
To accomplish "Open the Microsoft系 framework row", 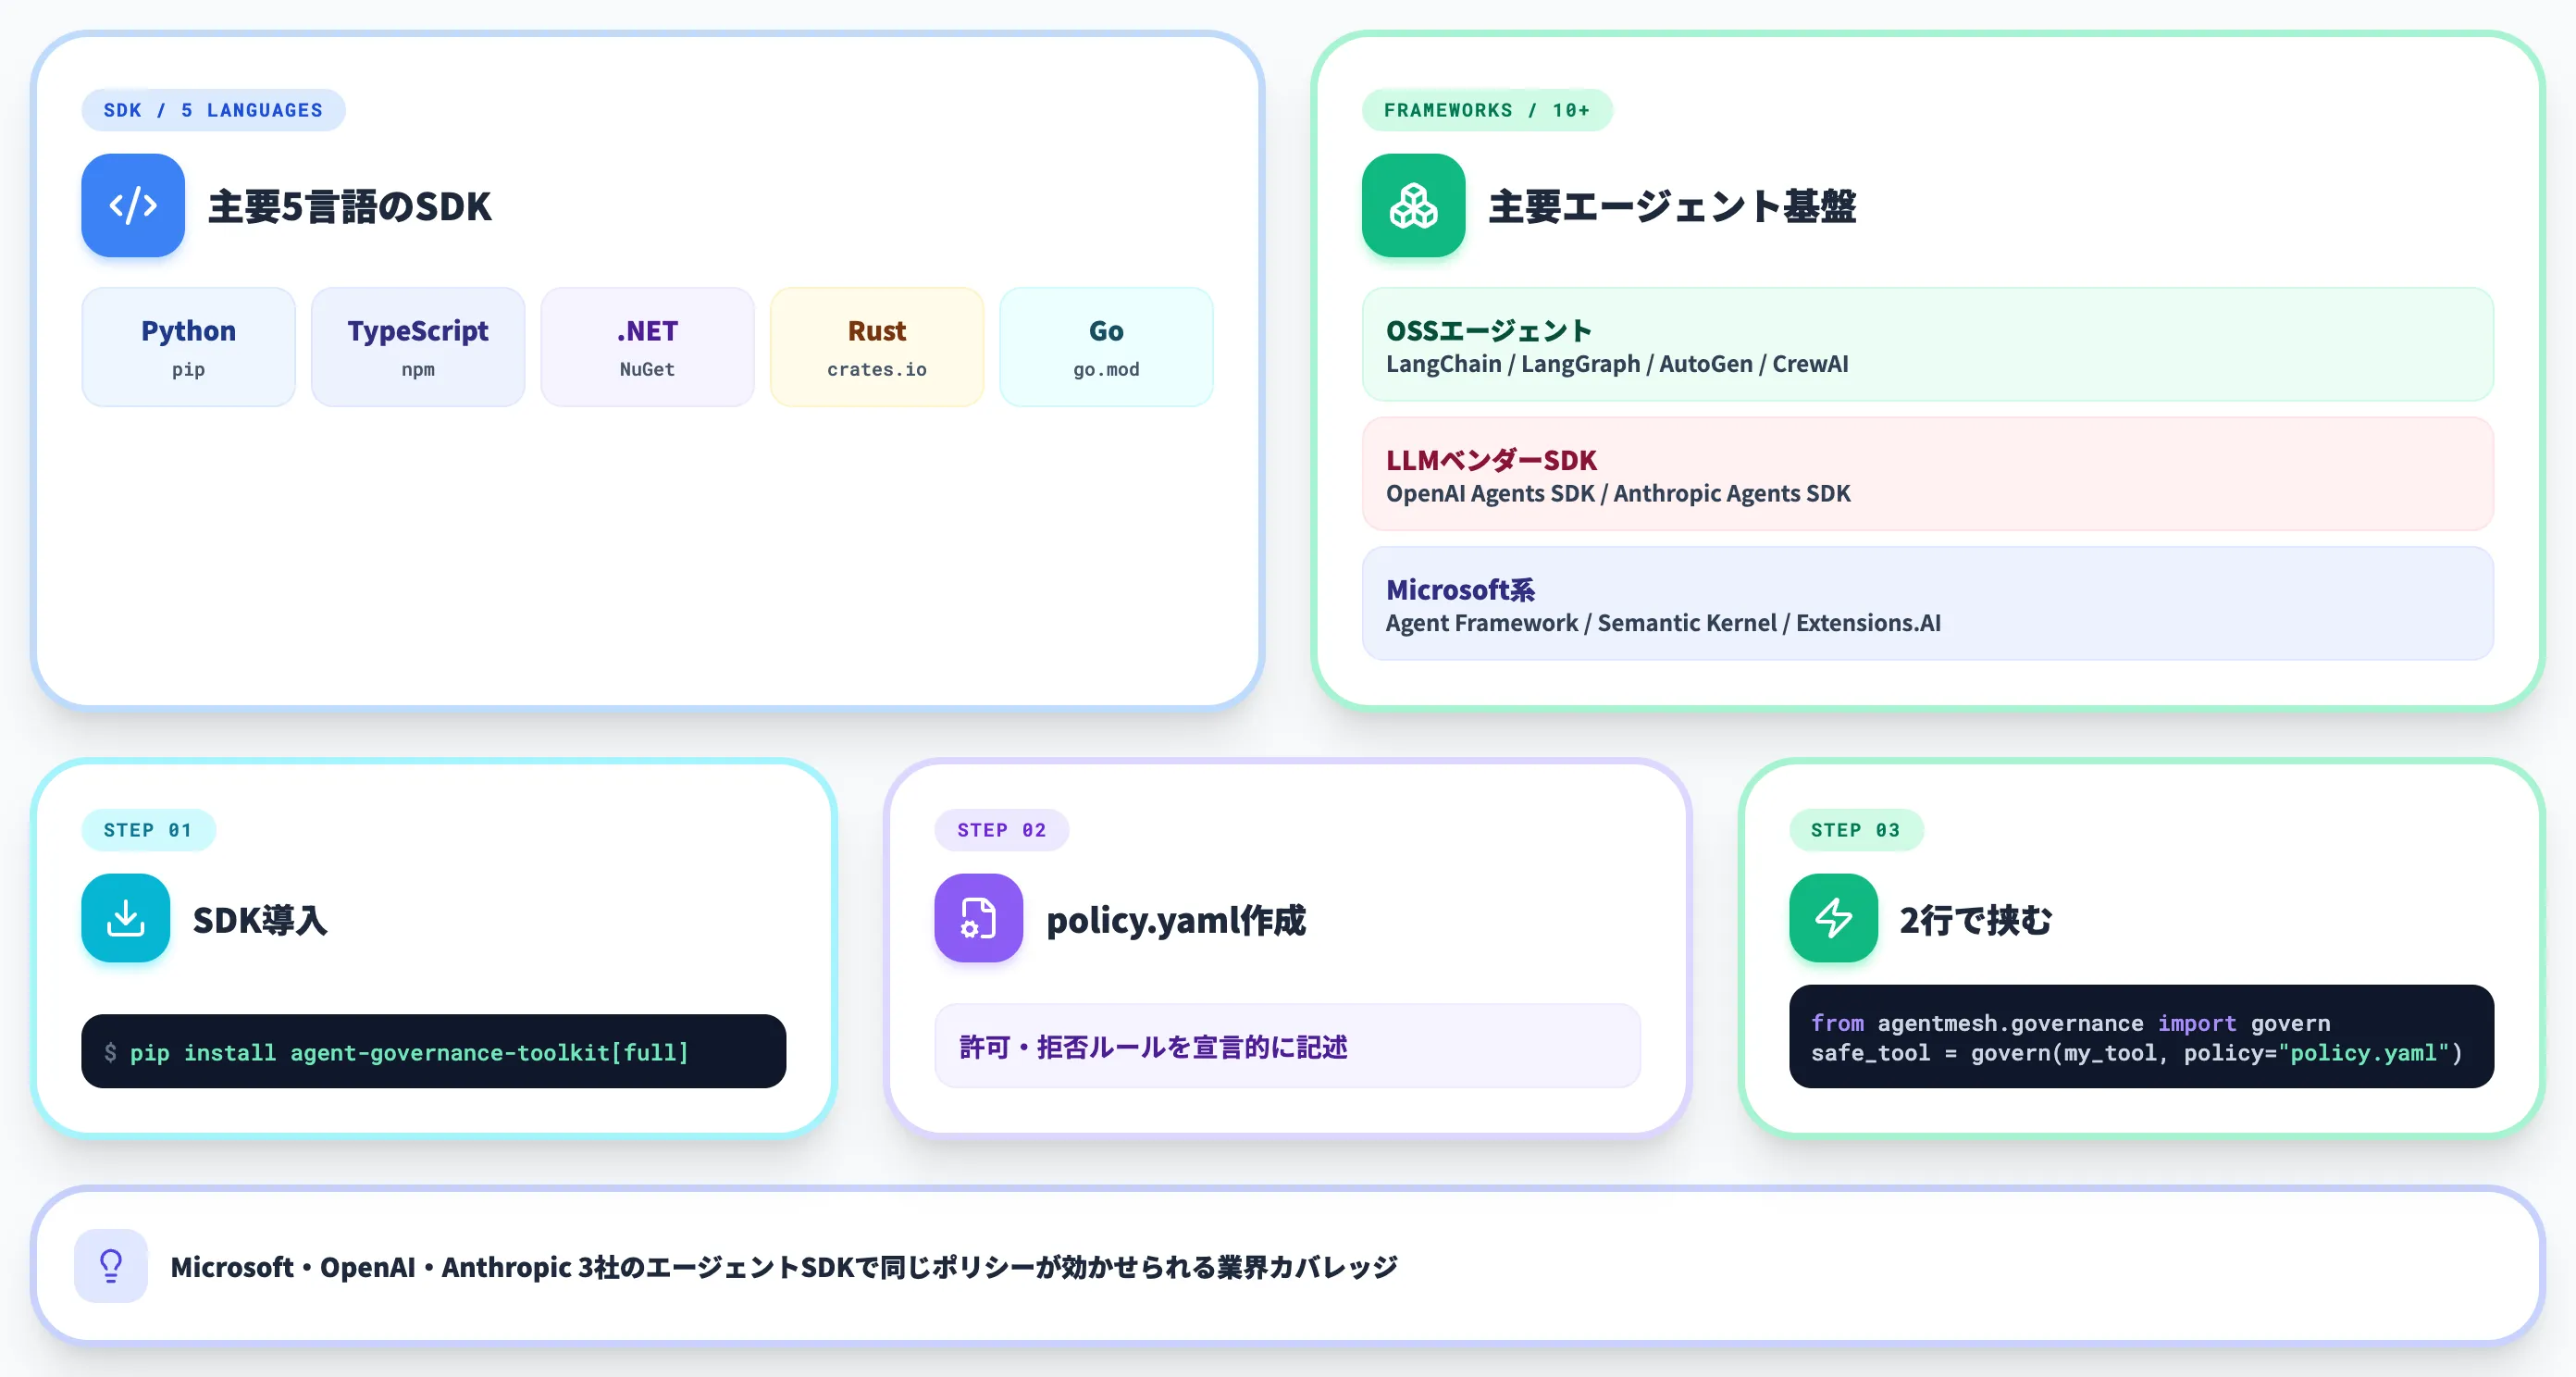I will pyautogui.click(x=1928, y=604).
